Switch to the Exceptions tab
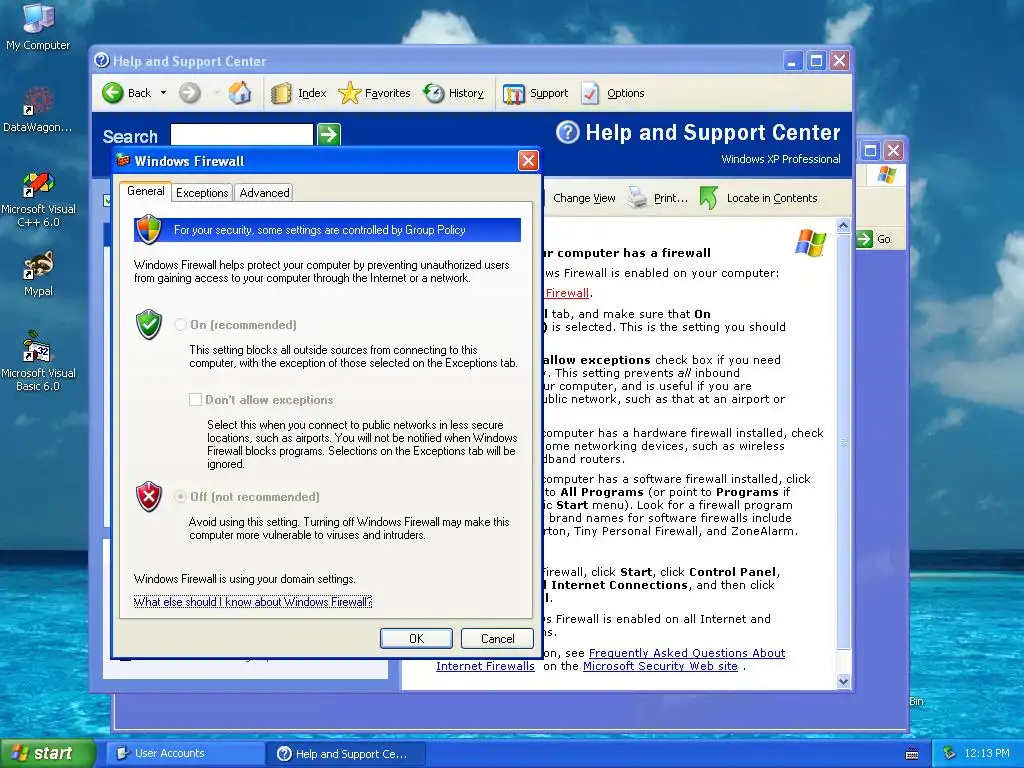Image resolution: width=1024 pixels, height=768 pixels. point(202,193)
